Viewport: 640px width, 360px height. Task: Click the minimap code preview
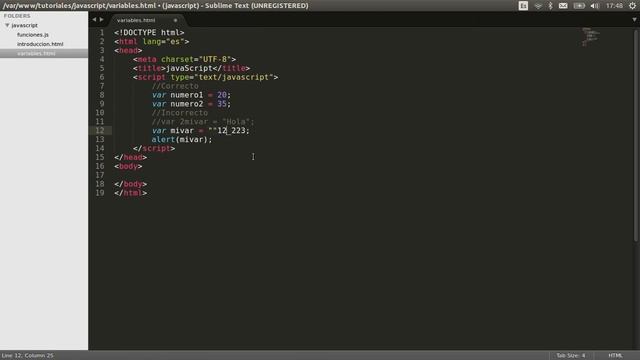tap(591, 37)
